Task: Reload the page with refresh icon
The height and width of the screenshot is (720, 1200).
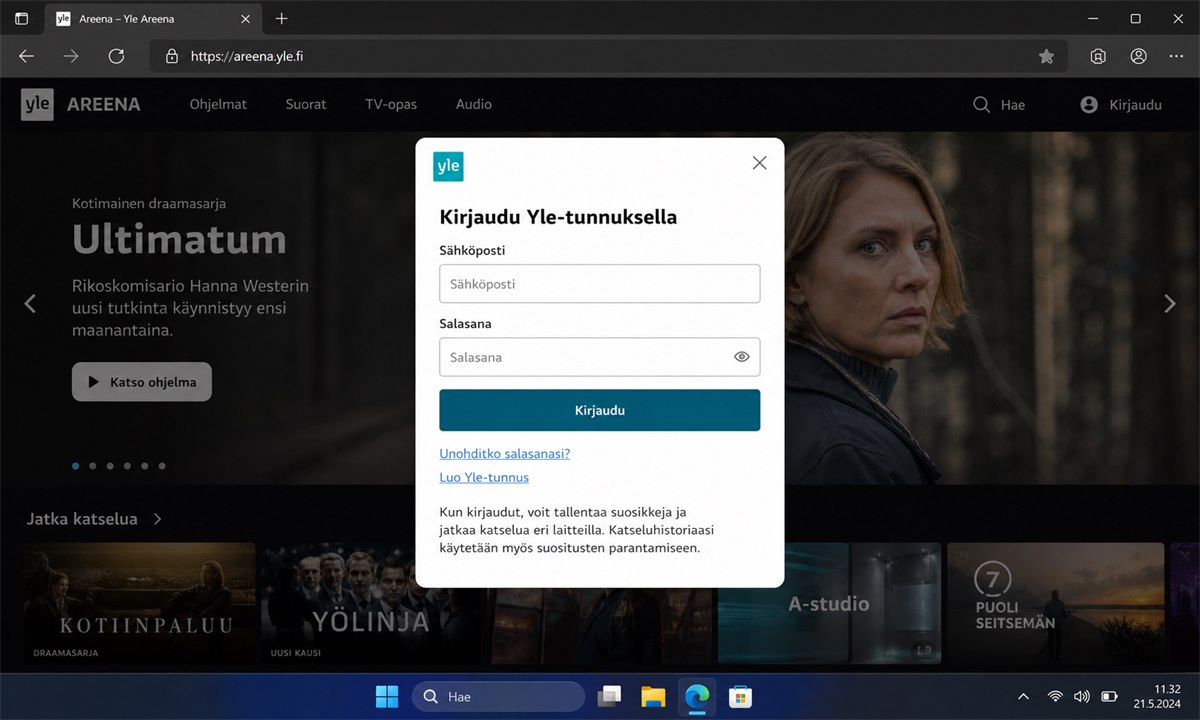Action: coord(116,56)
